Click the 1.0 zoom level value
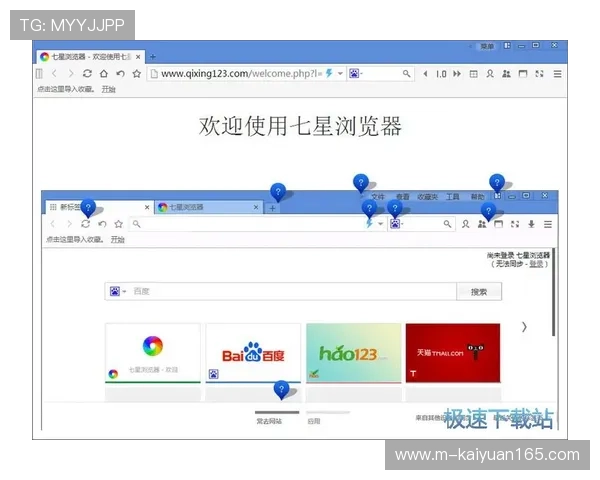Viewport: 600px width, 480px height. [441, 74]
